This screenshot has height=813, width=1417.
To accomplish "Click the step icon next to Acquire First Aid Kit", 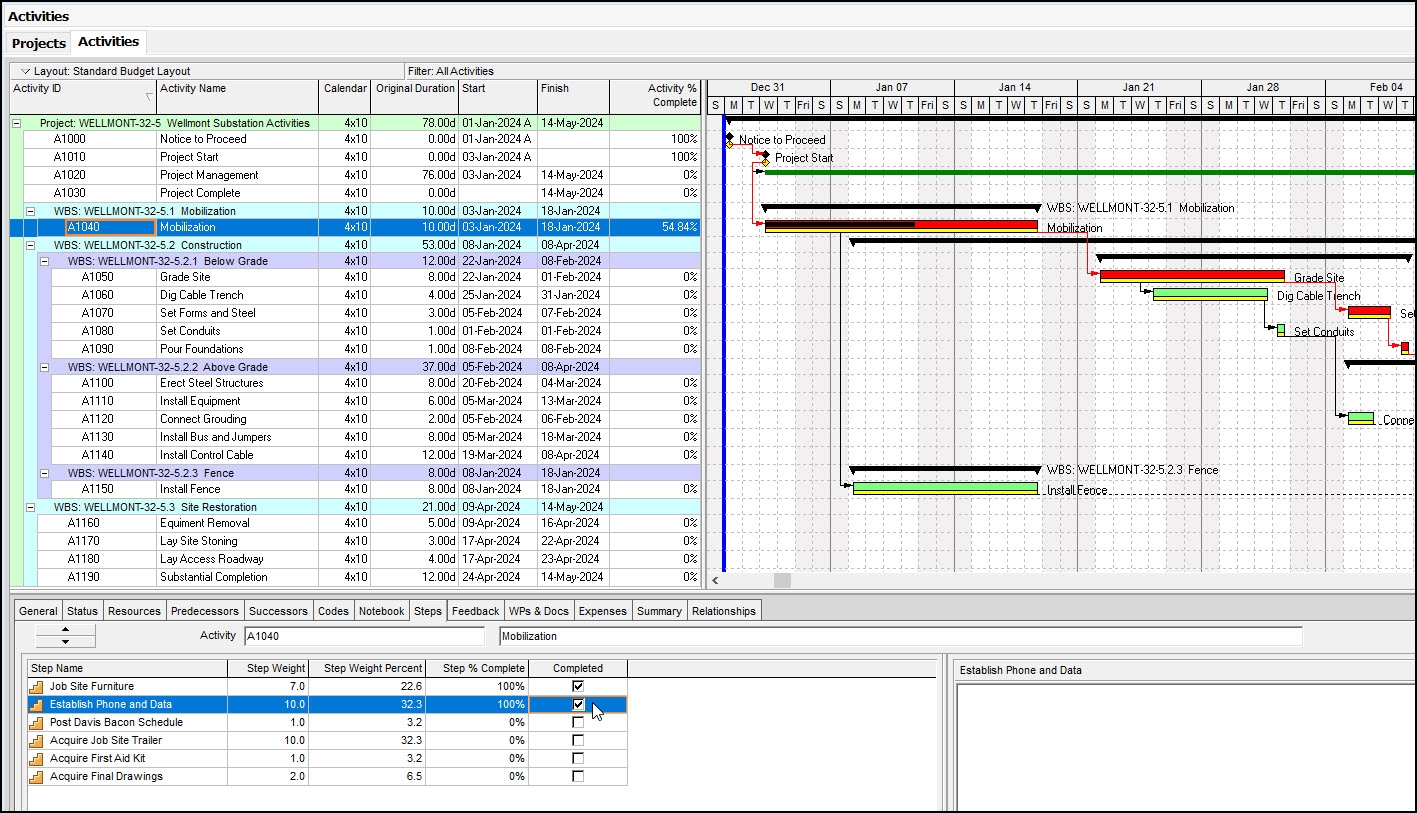I will 37,759.
